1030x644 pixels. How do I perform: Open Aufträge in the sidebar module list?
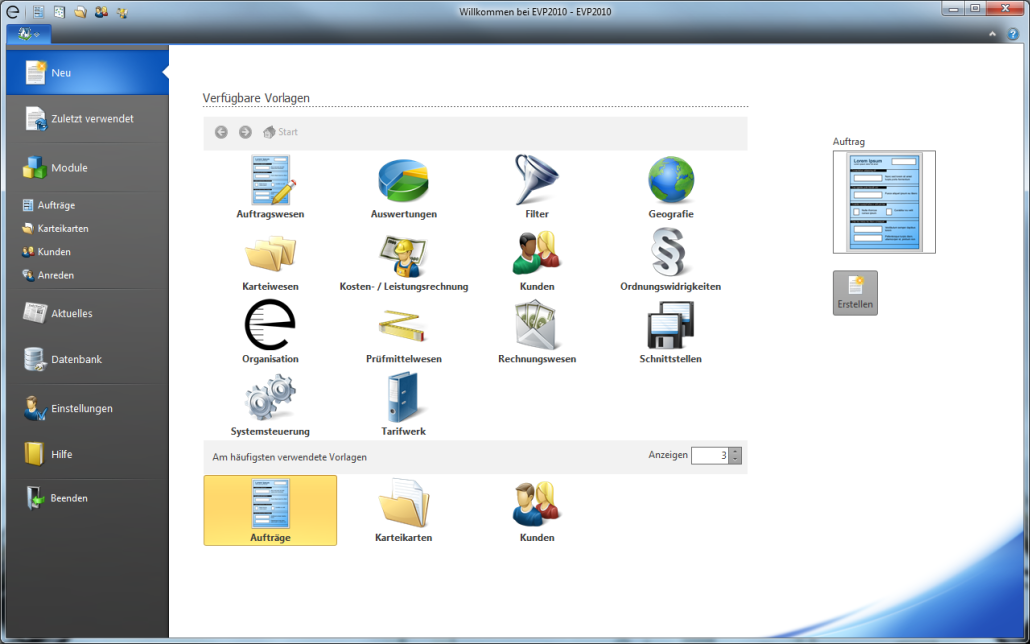49,205
